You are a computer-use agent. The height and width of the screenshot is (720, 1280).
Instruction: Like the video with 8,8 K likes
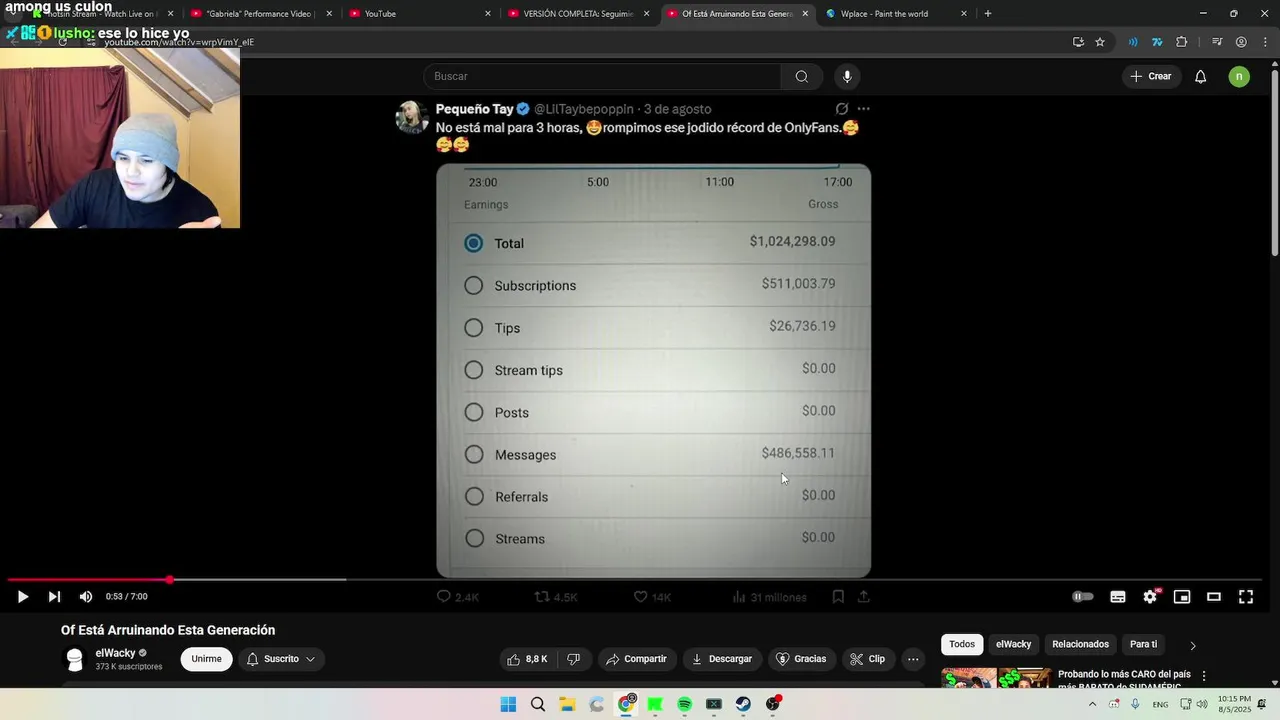(x=527, y=659)
